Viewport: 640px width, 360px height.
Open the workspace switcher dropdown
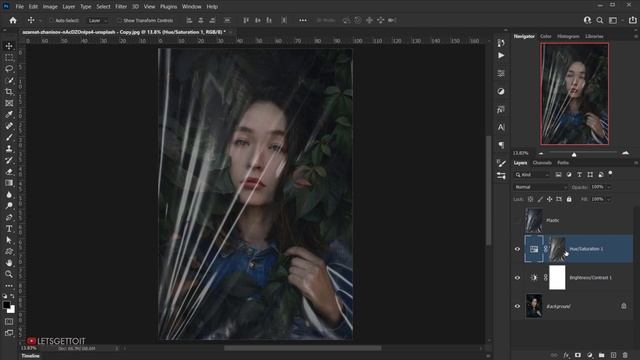coord(615,20)
